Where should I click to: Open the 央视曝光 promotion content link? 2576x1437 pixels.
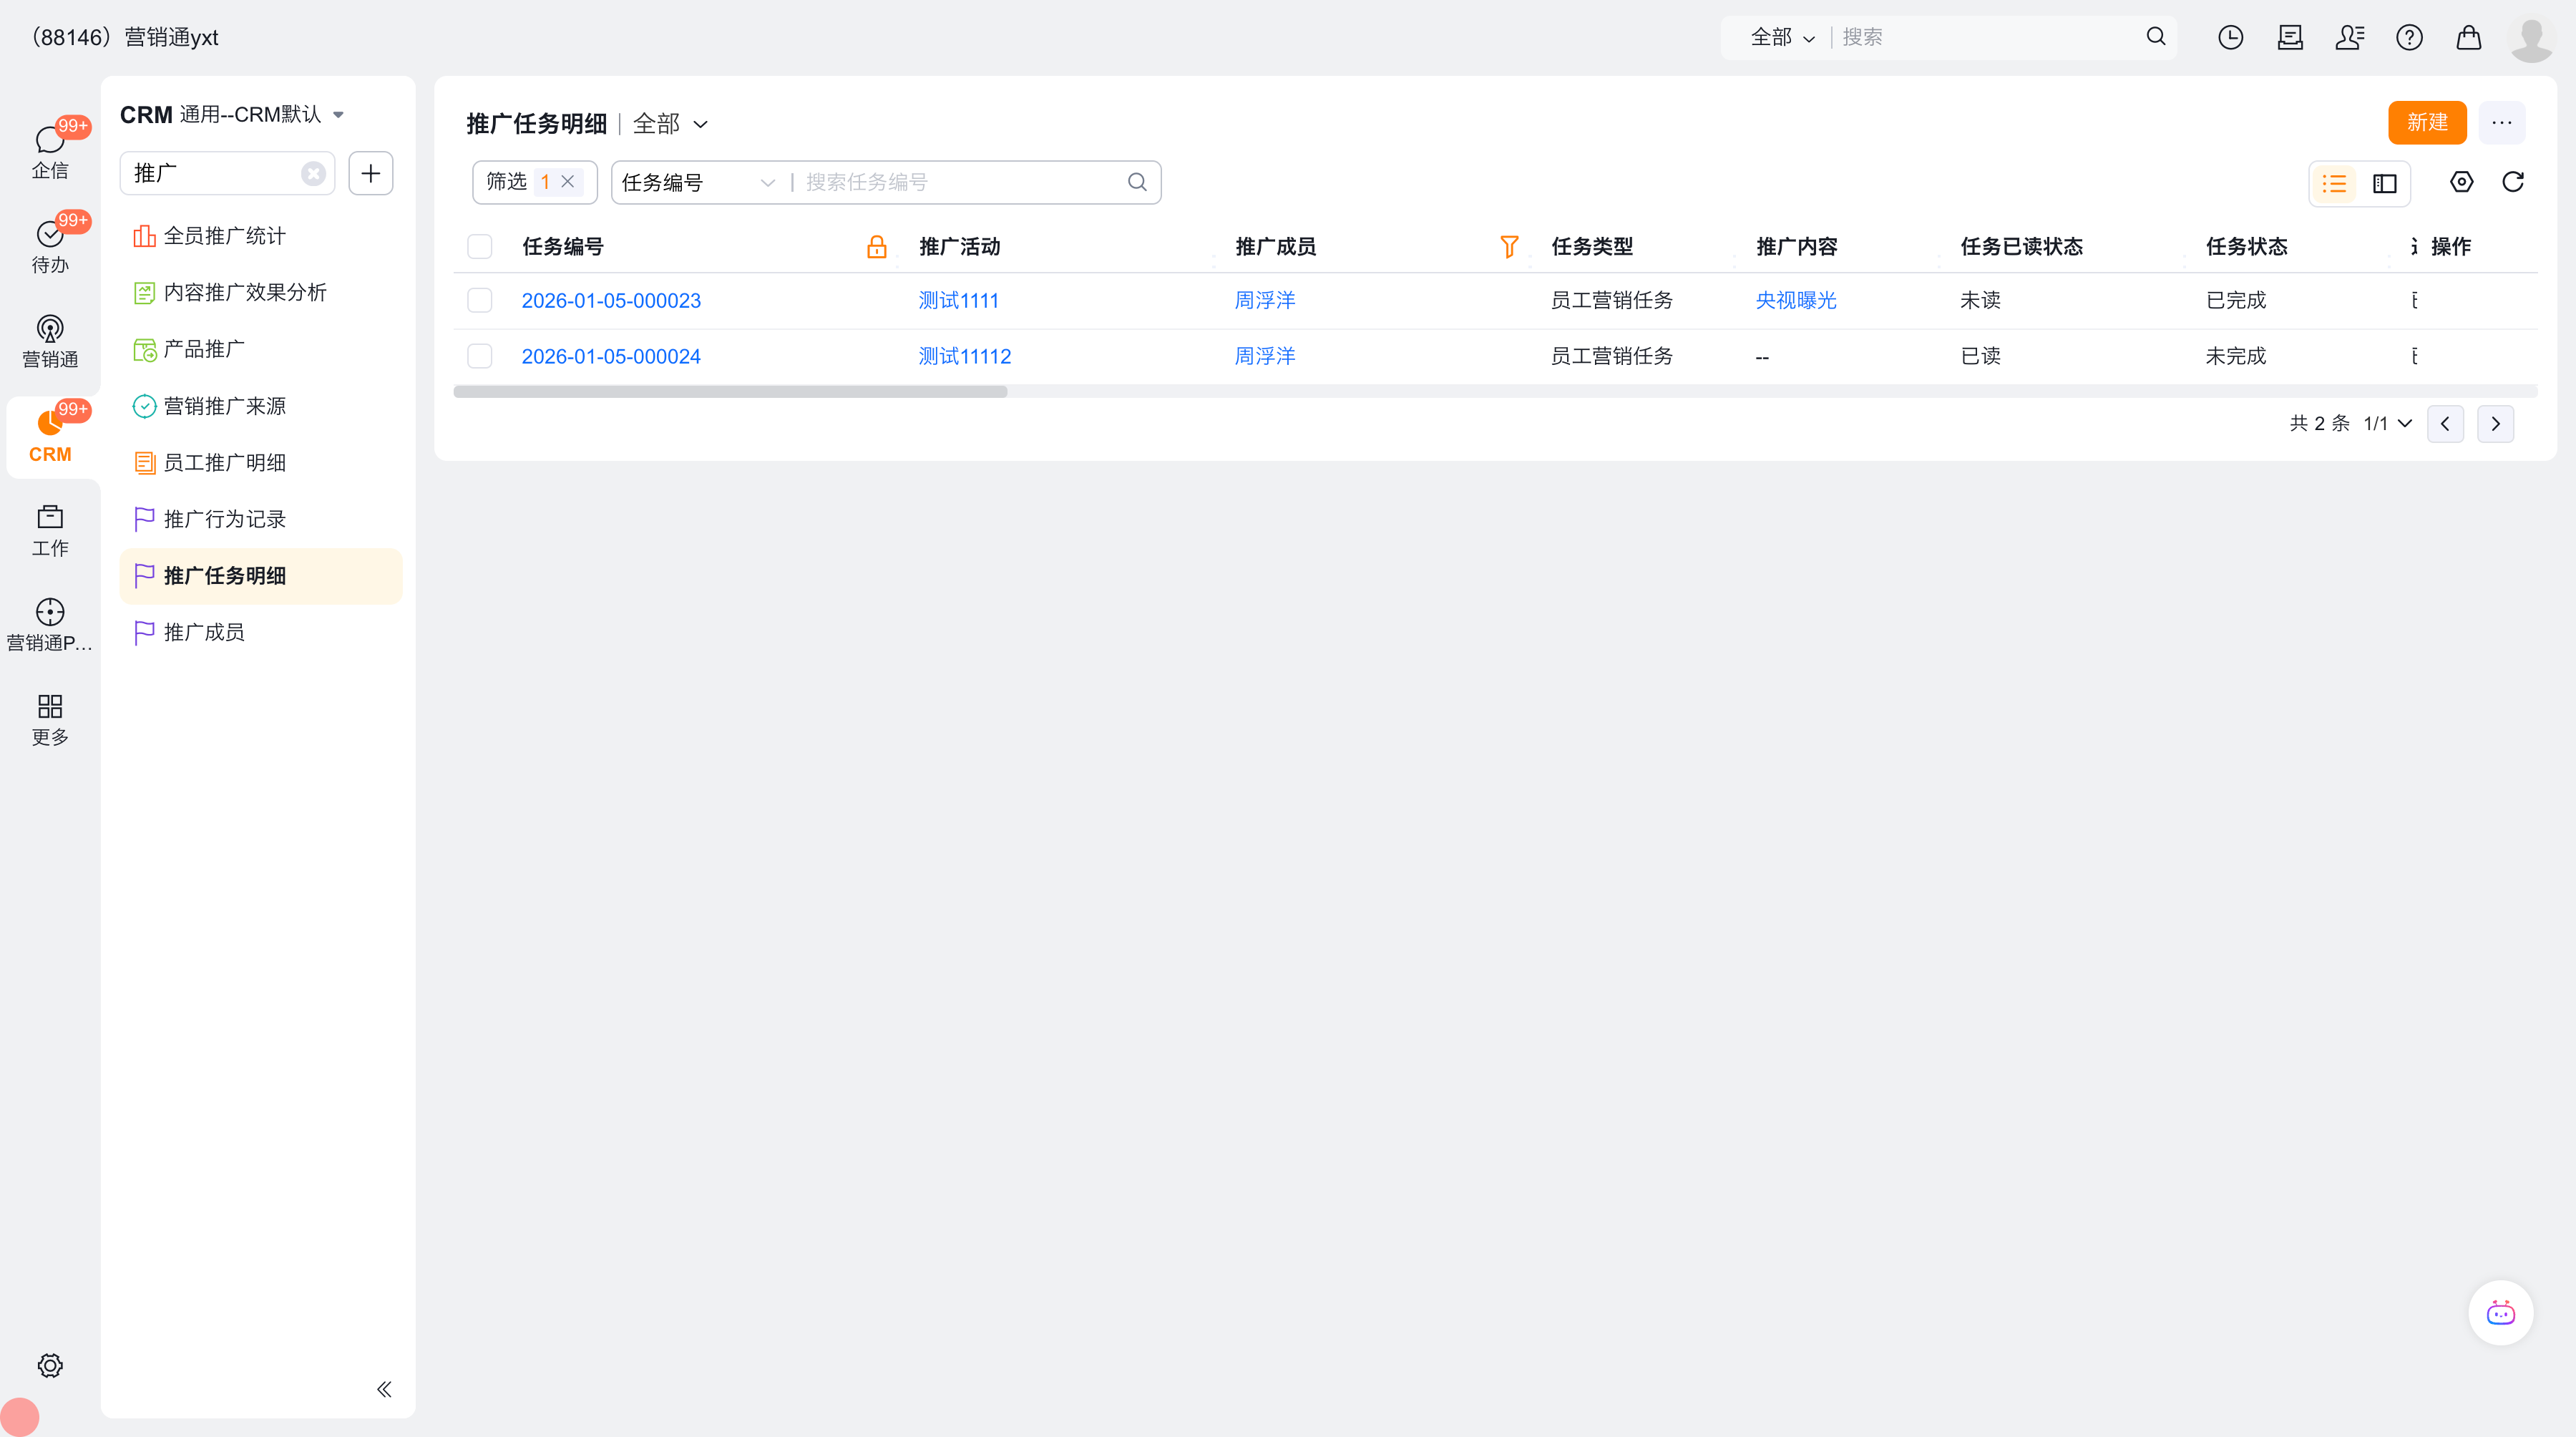click(1796, 300)
